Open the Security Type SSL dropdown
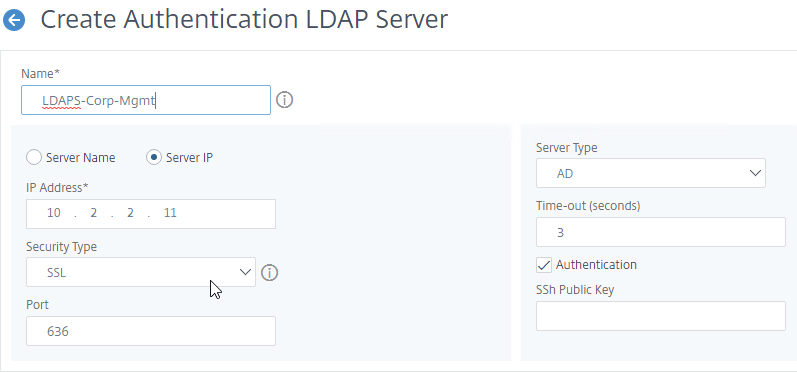 pos(141,272)
